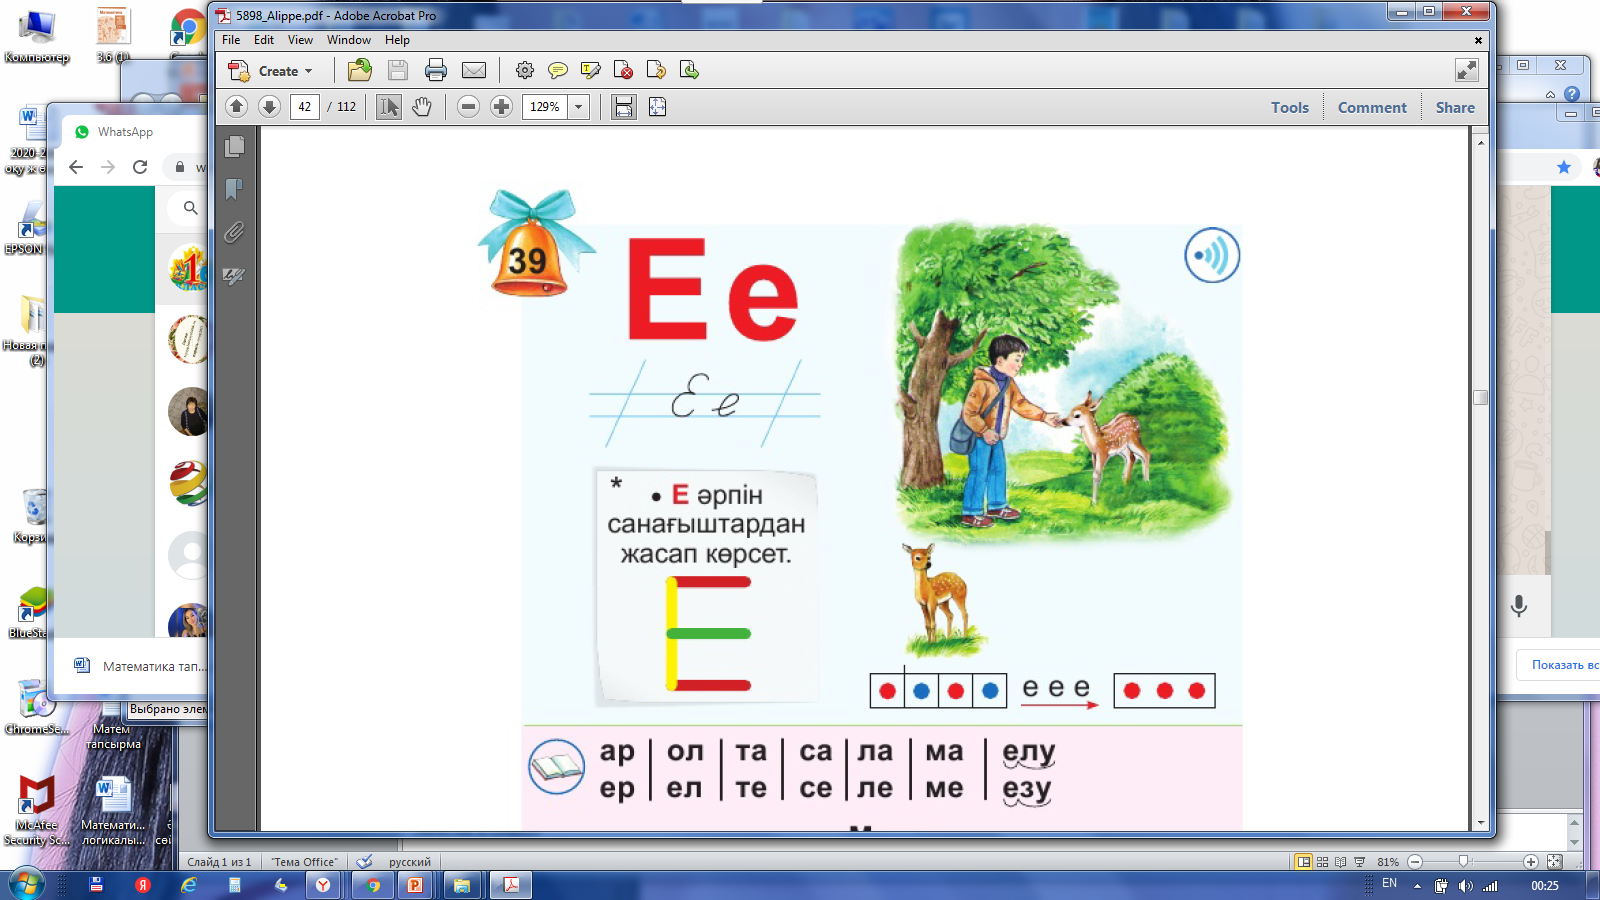This screenshot has height=900, width=1600.
Task: Switch PowerPoint to Normal view
Action: point(1304,861)
